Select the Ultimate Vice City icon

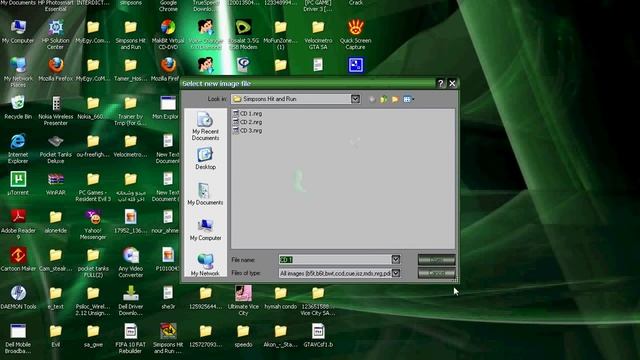pos(243,300)
